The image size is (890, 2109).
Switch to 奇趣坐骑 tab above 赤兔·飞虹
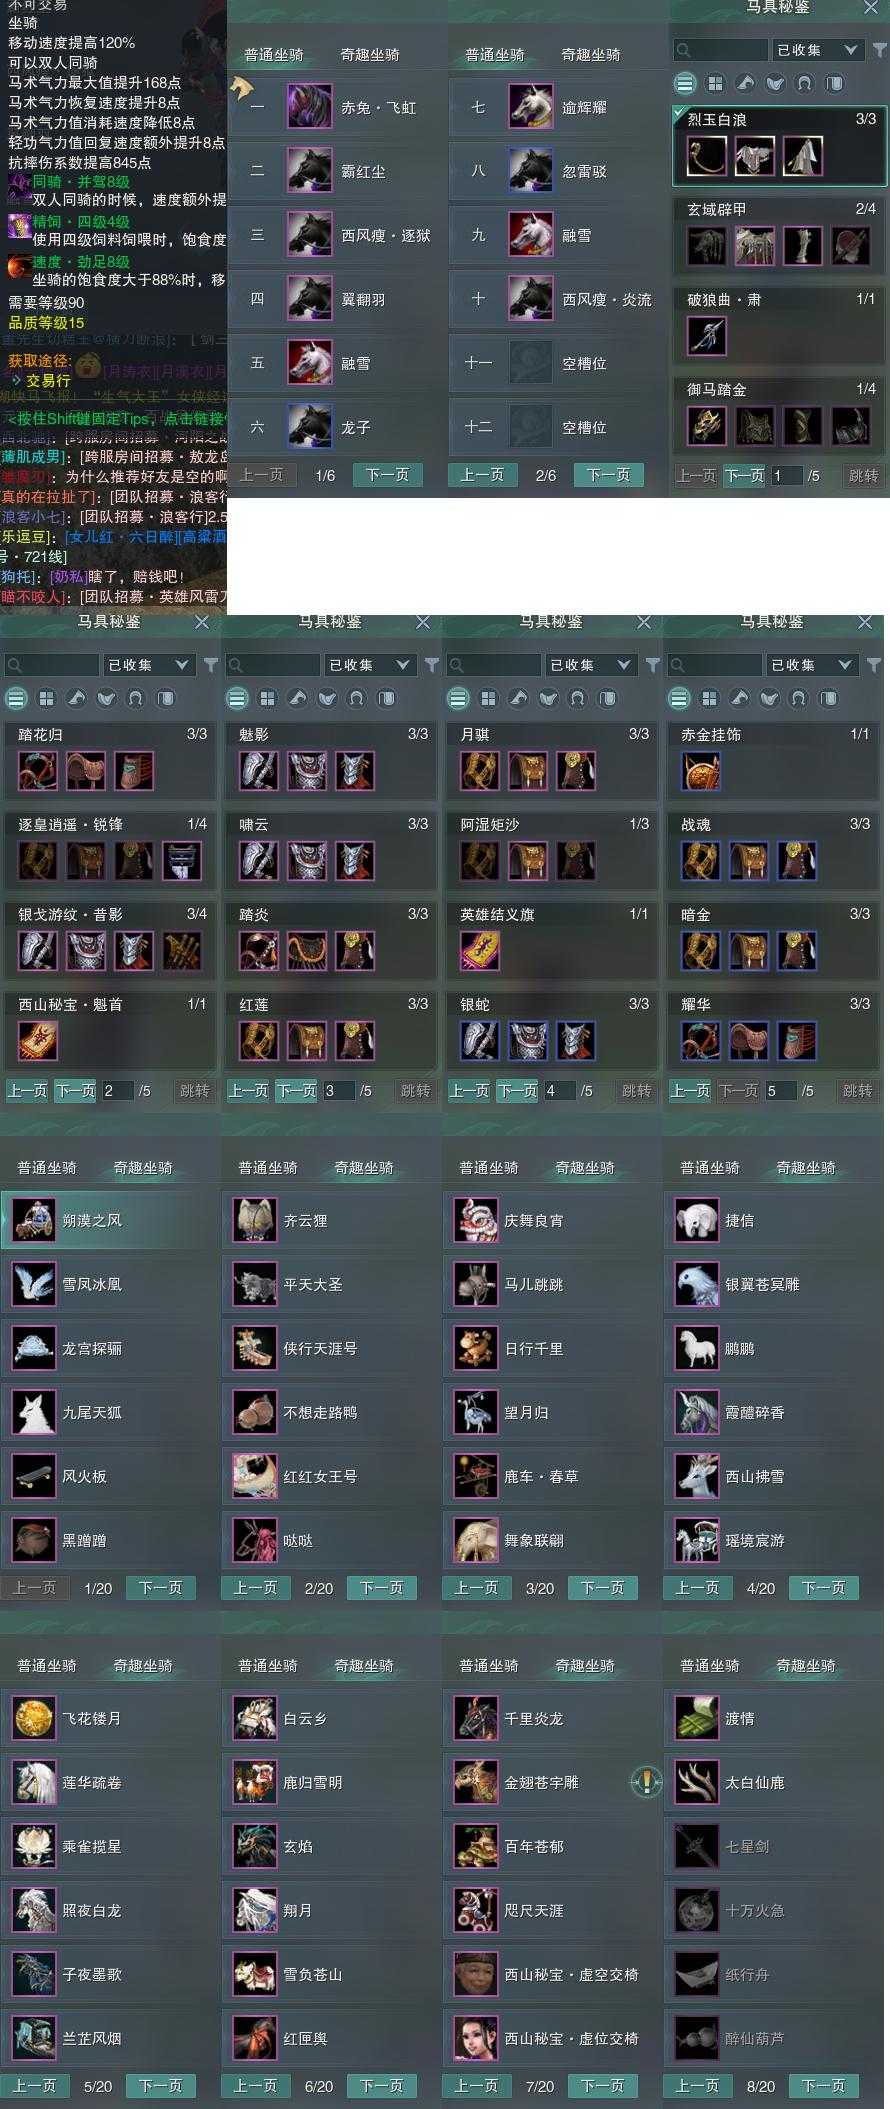pyautogui.click(x=370, y=55)
